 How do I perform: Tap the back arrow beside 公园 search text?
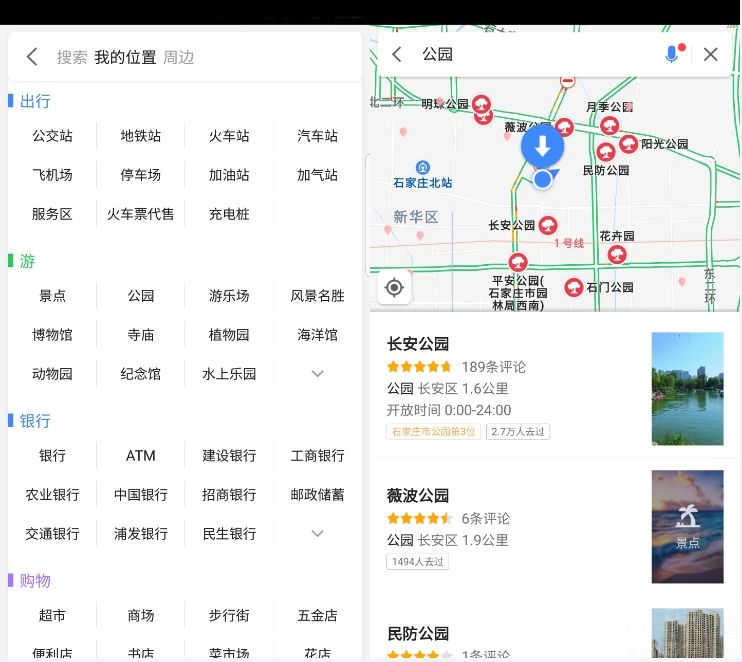click(x=397, y=54)
